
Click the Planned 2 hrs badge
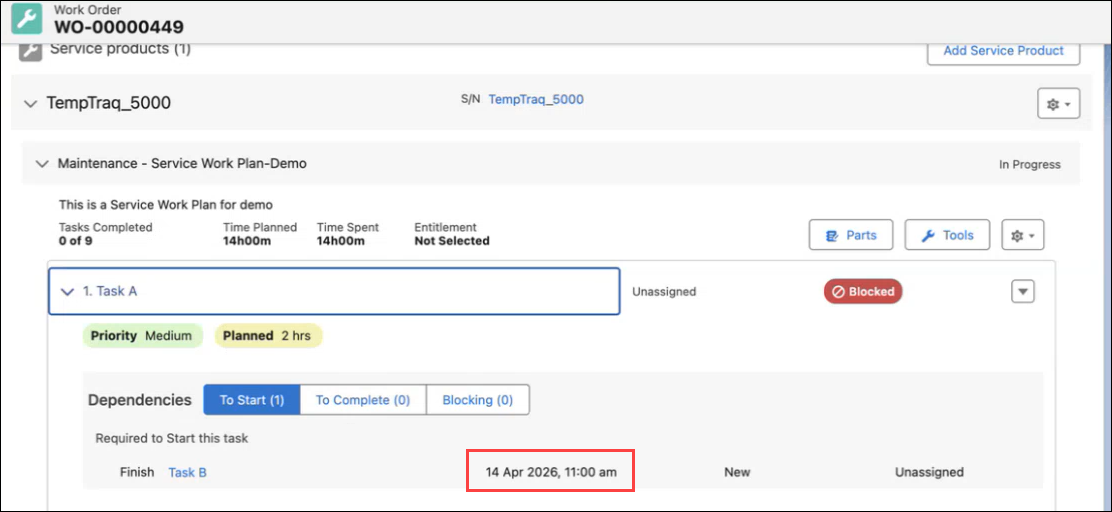267,335
